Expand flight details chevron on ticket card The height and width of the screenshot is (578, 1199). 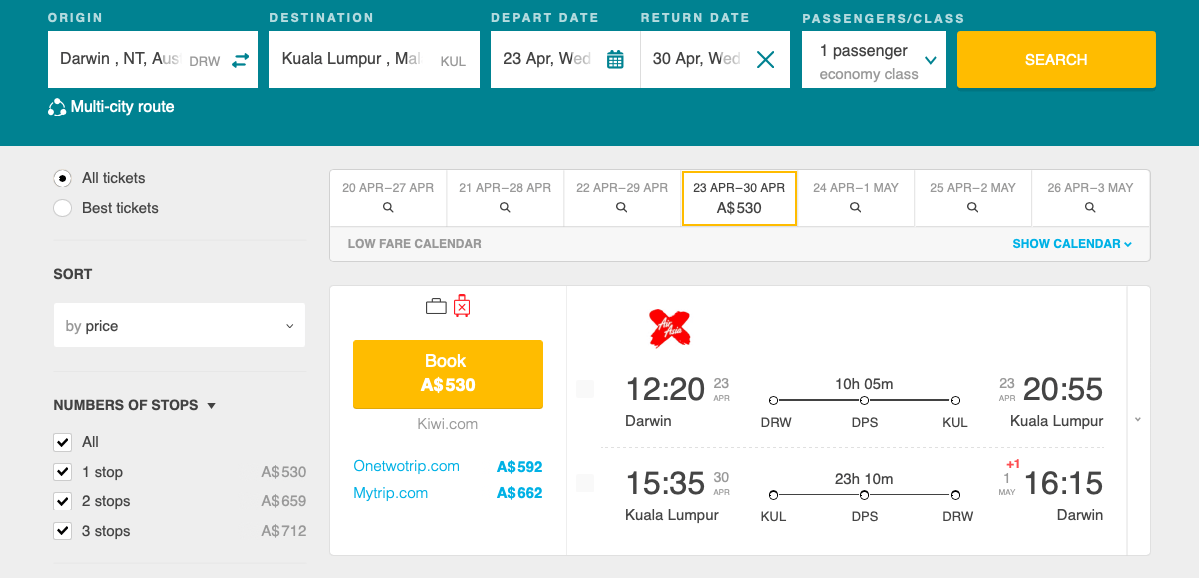(1138, 420)
